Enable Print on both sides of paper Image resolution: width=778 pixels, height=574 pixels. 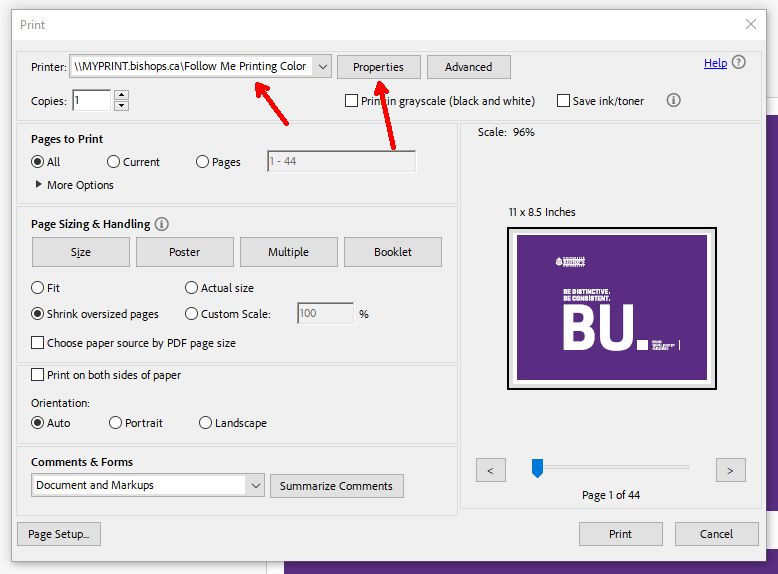[x=38, y=375]
